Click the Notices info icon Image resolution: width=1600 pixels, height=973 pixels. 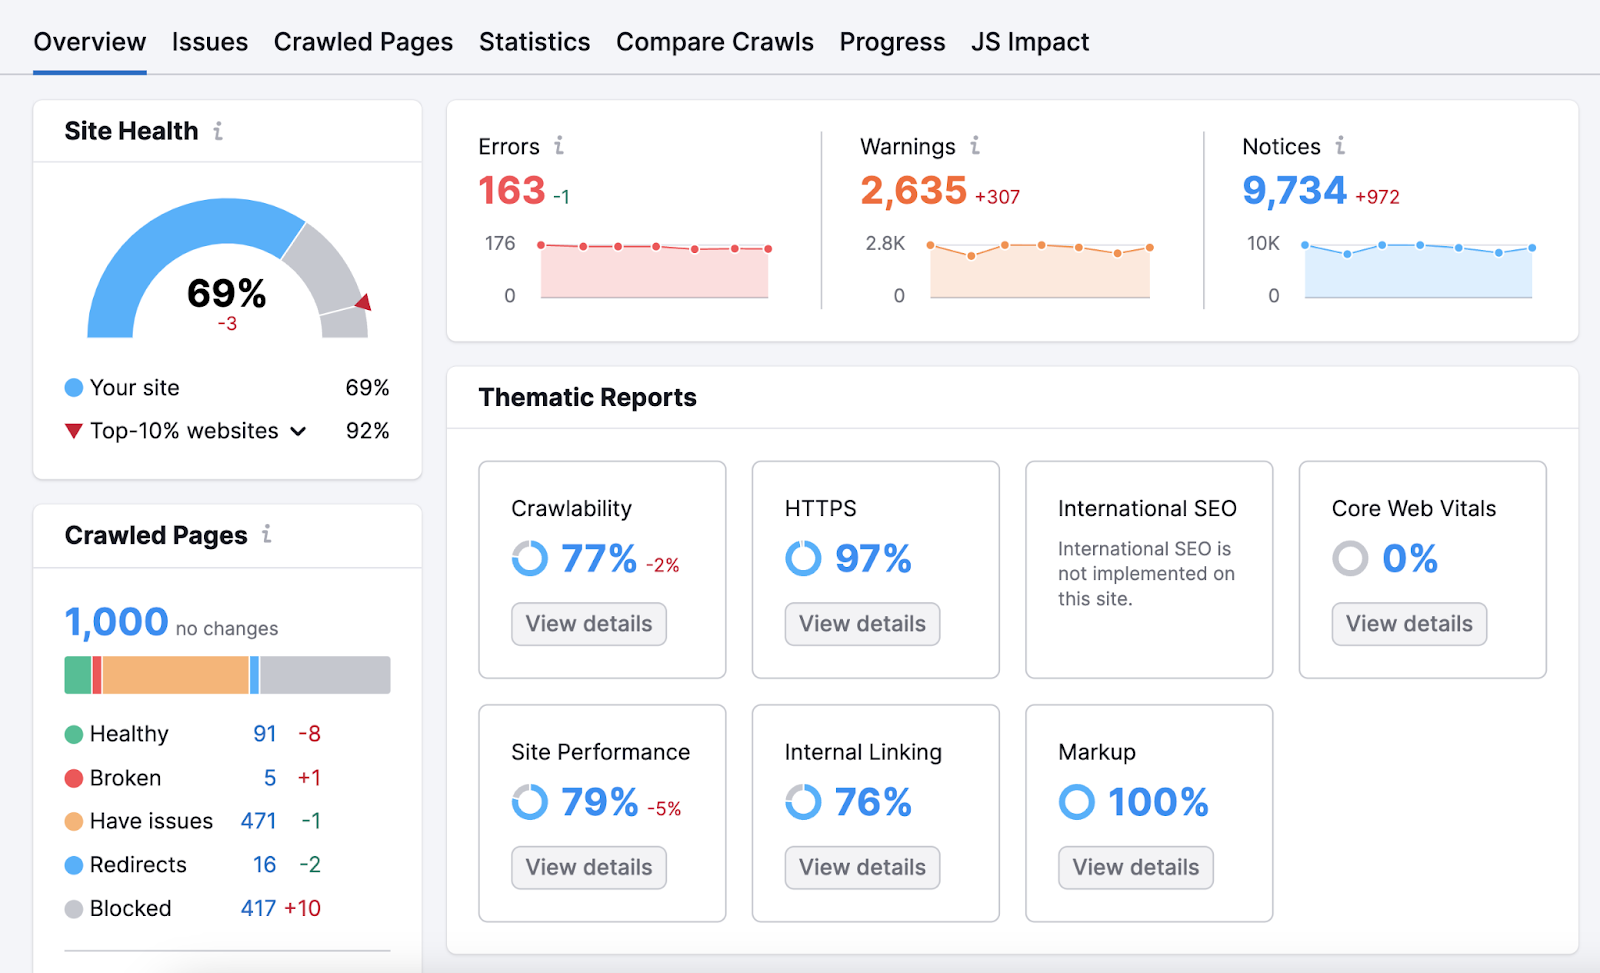coord(1340,146)
